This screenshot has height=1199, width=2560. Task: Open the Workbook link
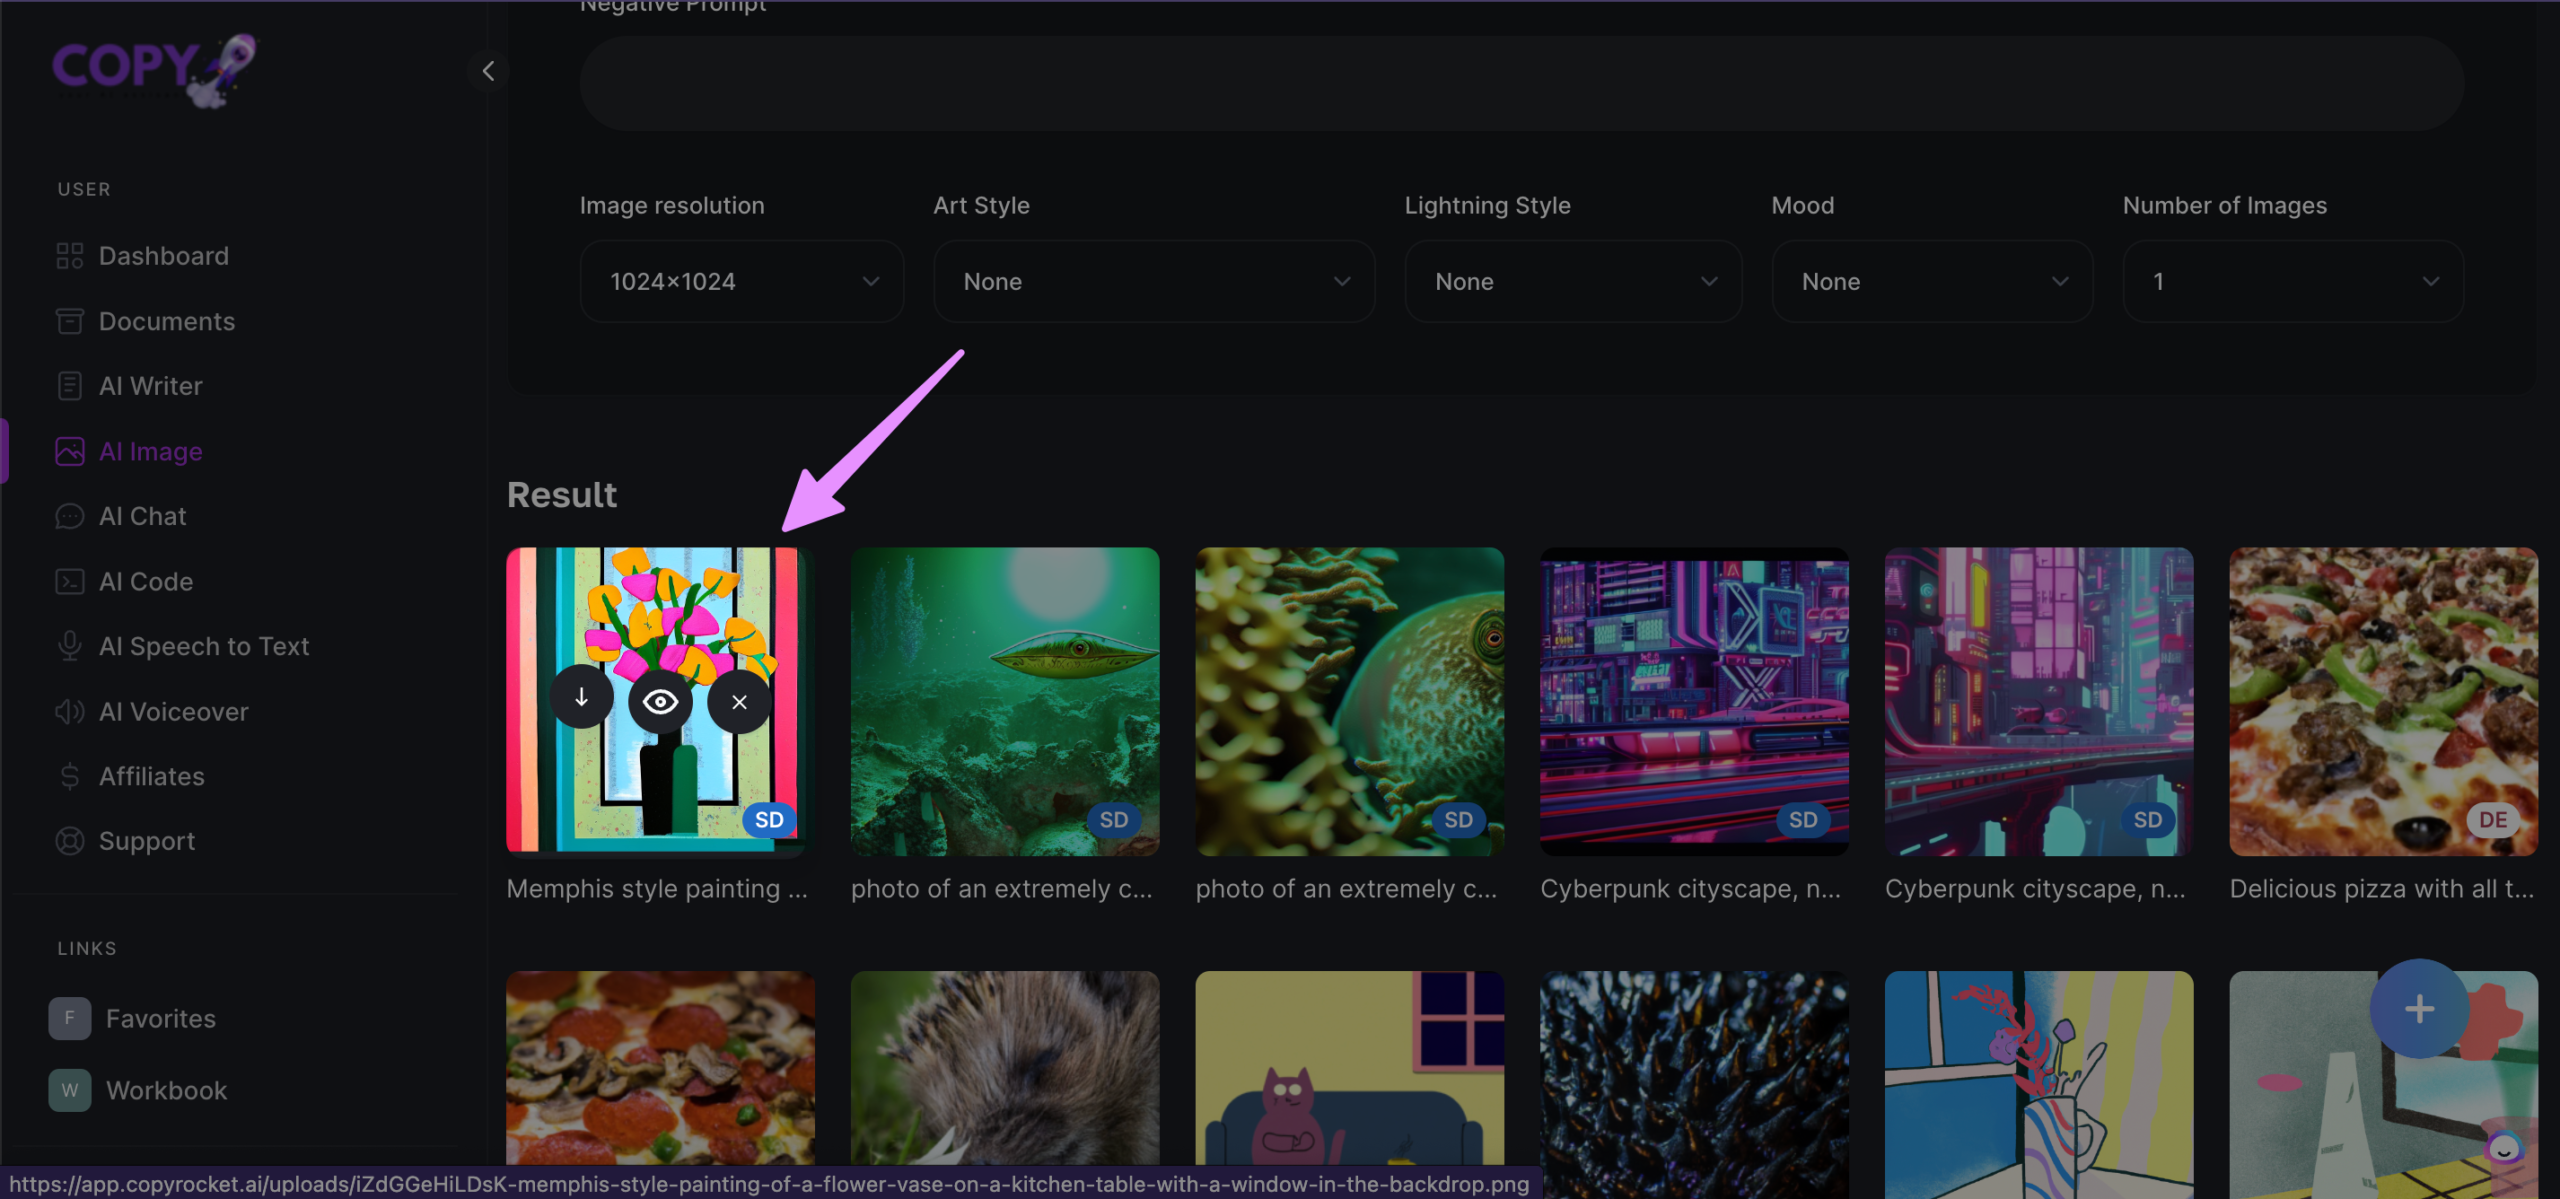[x=166, y=1091]
